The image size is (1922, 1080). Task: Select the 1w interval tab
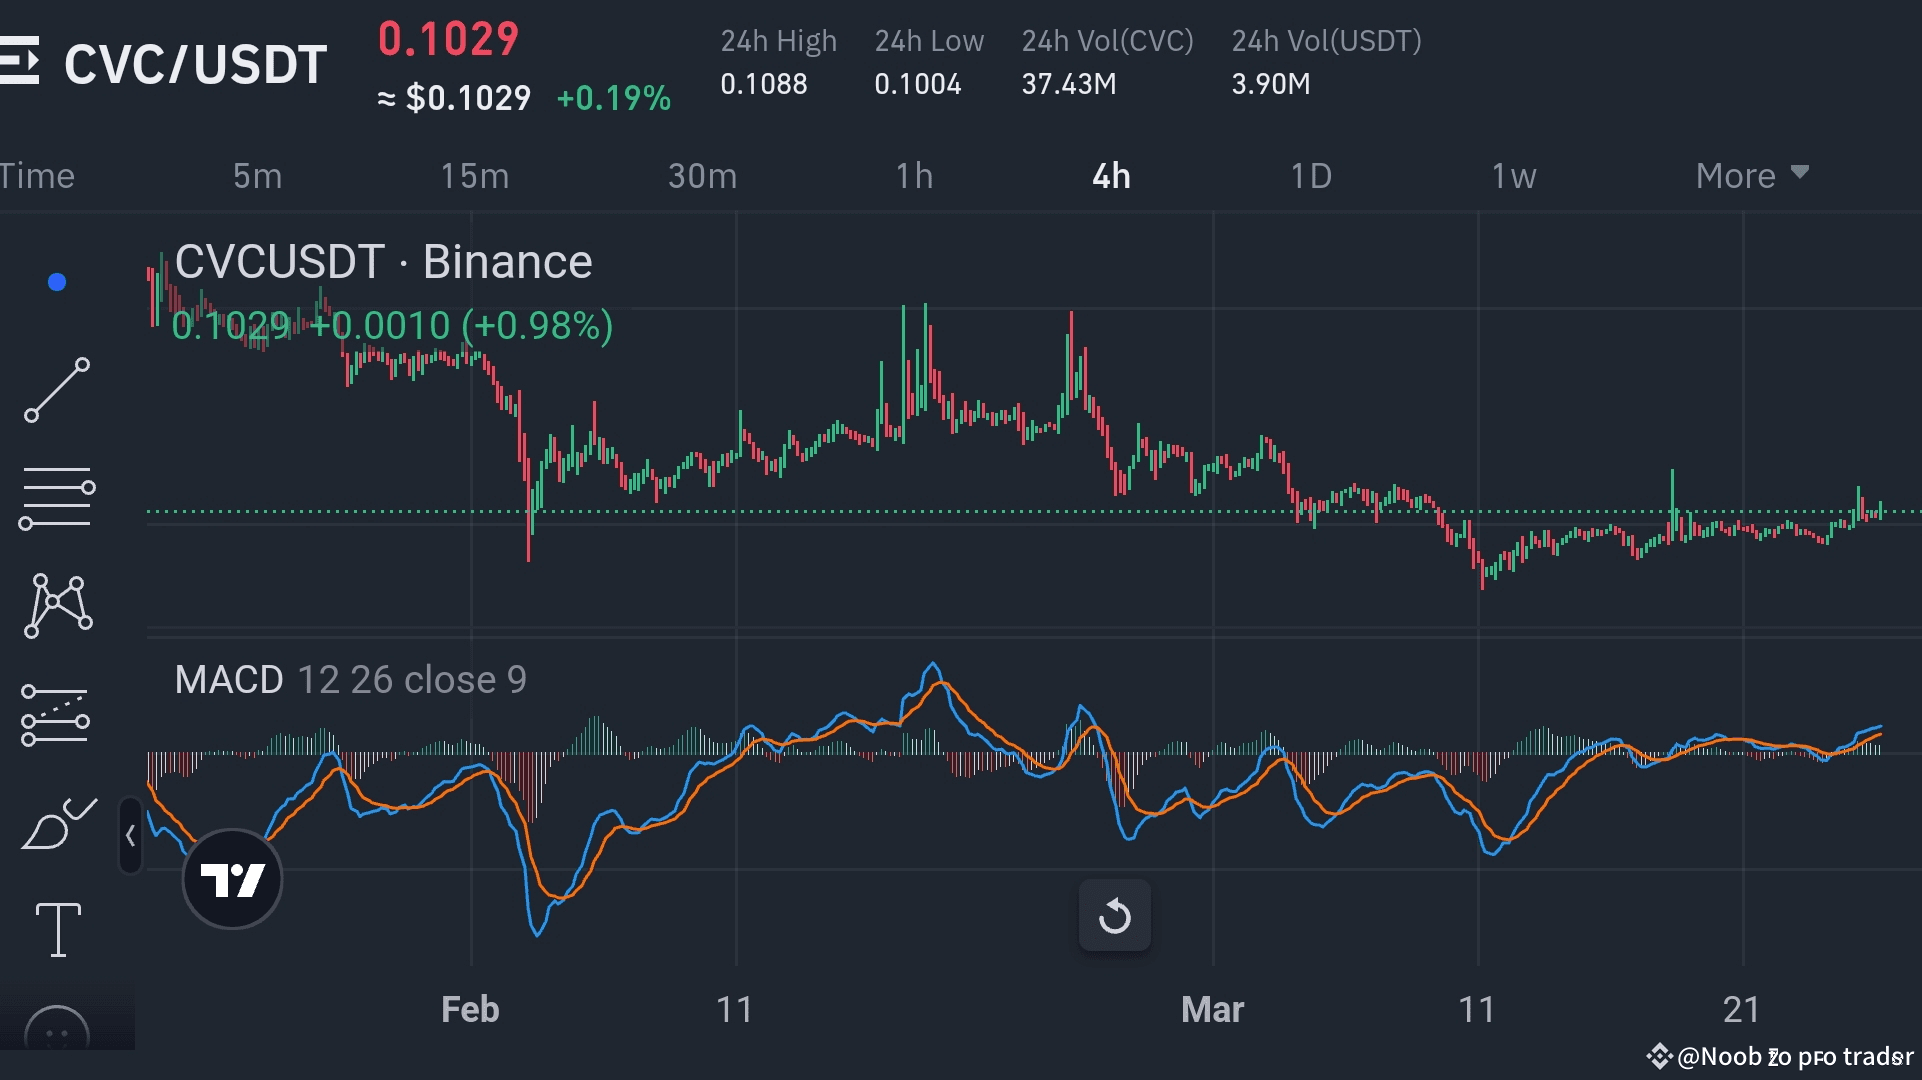(x=1513, y=176)
